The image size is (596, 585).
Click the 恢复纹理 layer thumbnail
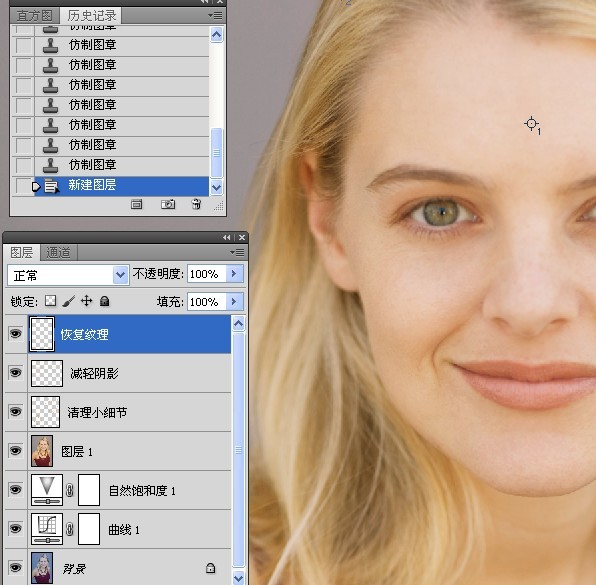coord(42,334)
